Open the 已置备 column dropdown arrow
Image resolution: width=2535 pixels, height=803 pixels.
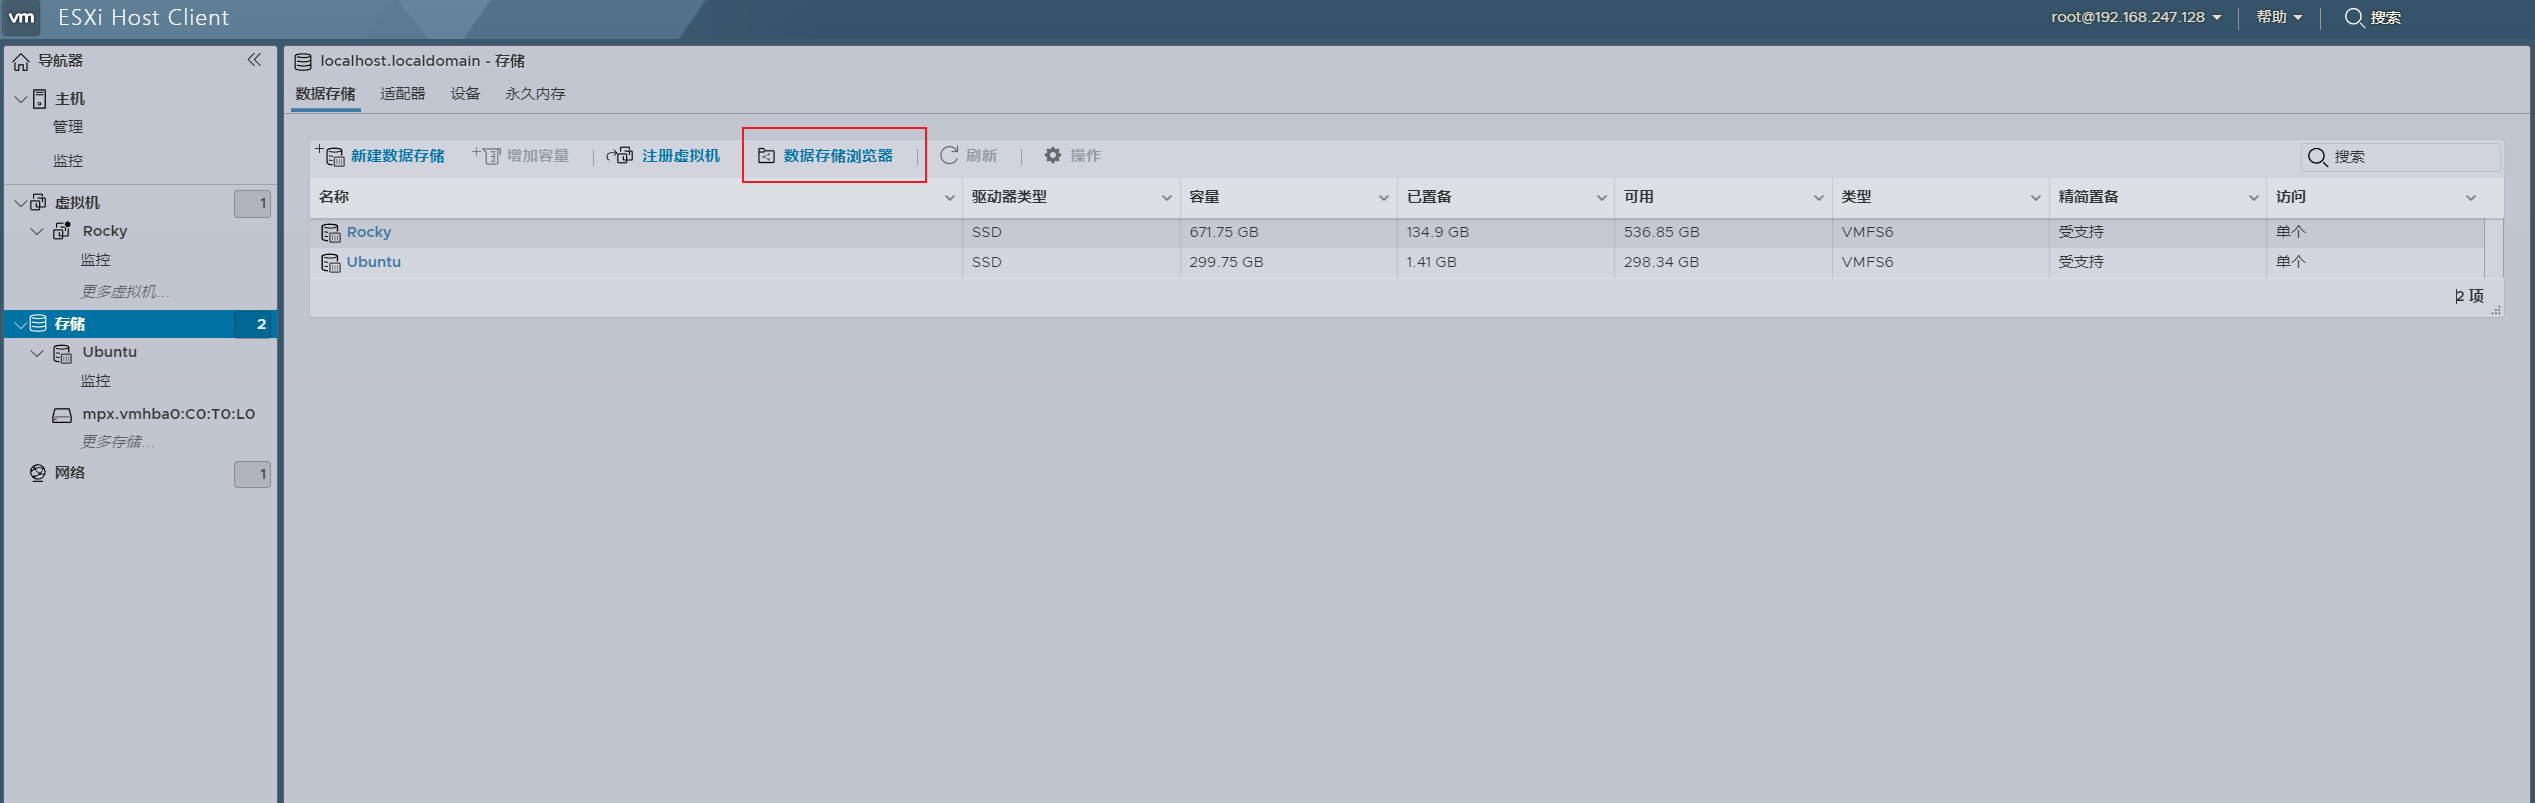click(1601, 198)
